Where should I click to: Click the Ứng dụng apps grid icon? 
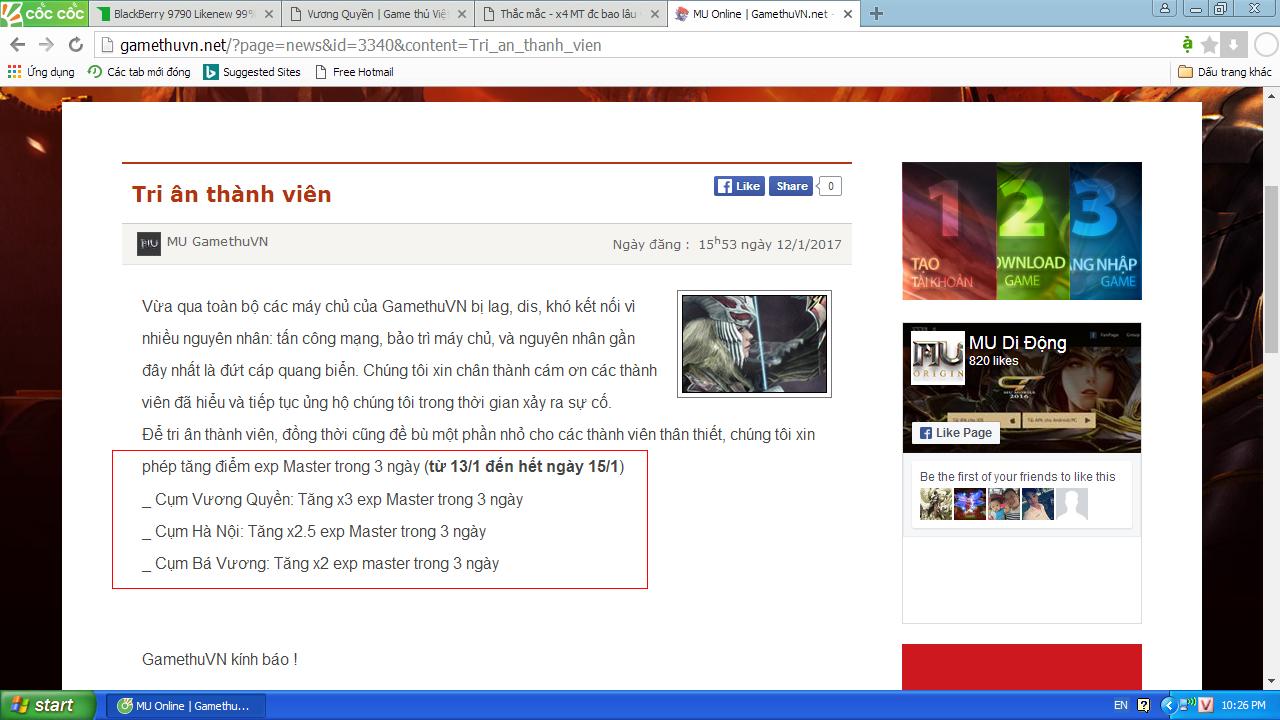click(x=14, y=72)
